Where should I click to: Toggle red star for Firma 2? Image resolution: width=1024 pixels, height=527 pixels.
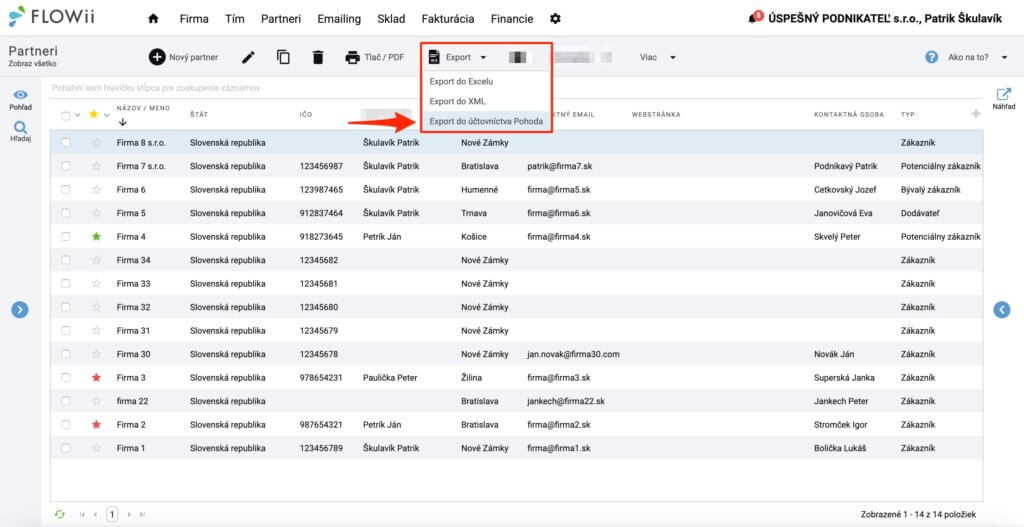[x=97, y=424]
